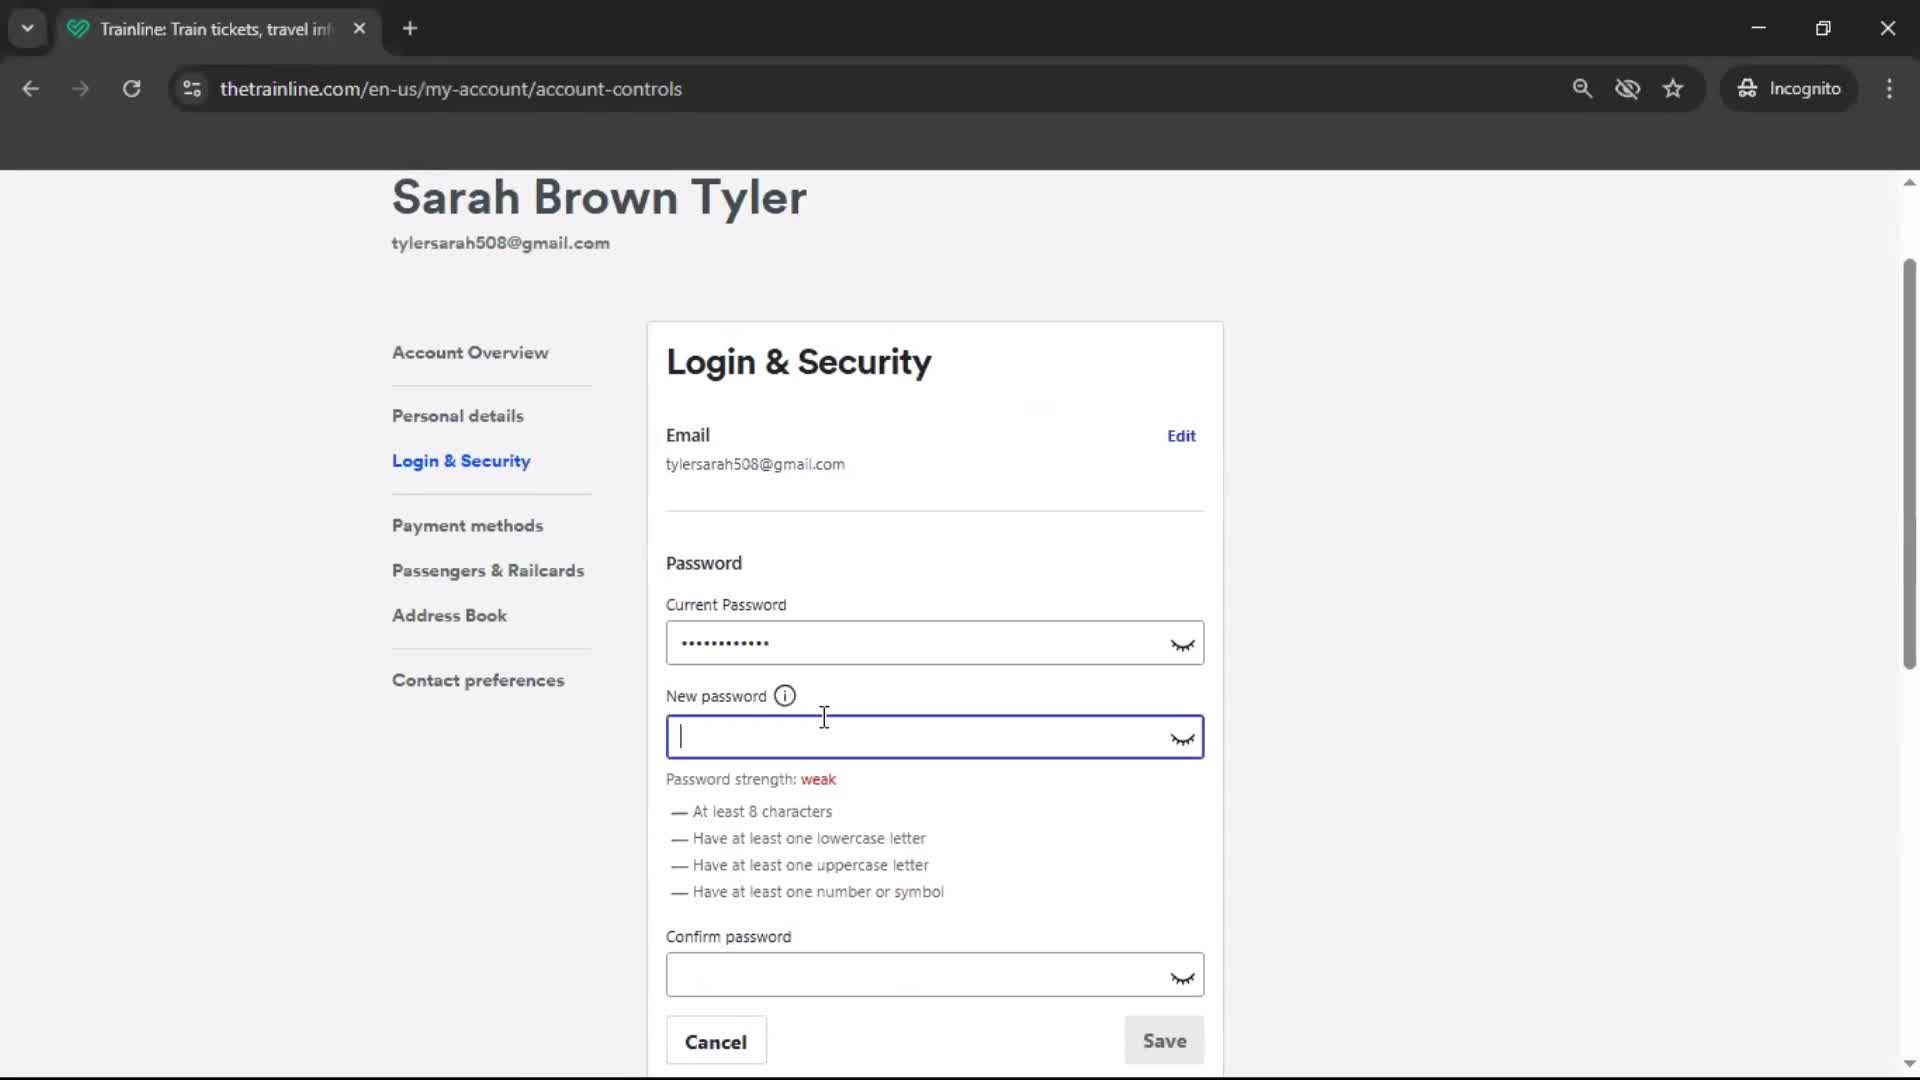This screenshot has height=1080, width=1920.
Task: Reveal the New password field text
Action: [1182, 740]
